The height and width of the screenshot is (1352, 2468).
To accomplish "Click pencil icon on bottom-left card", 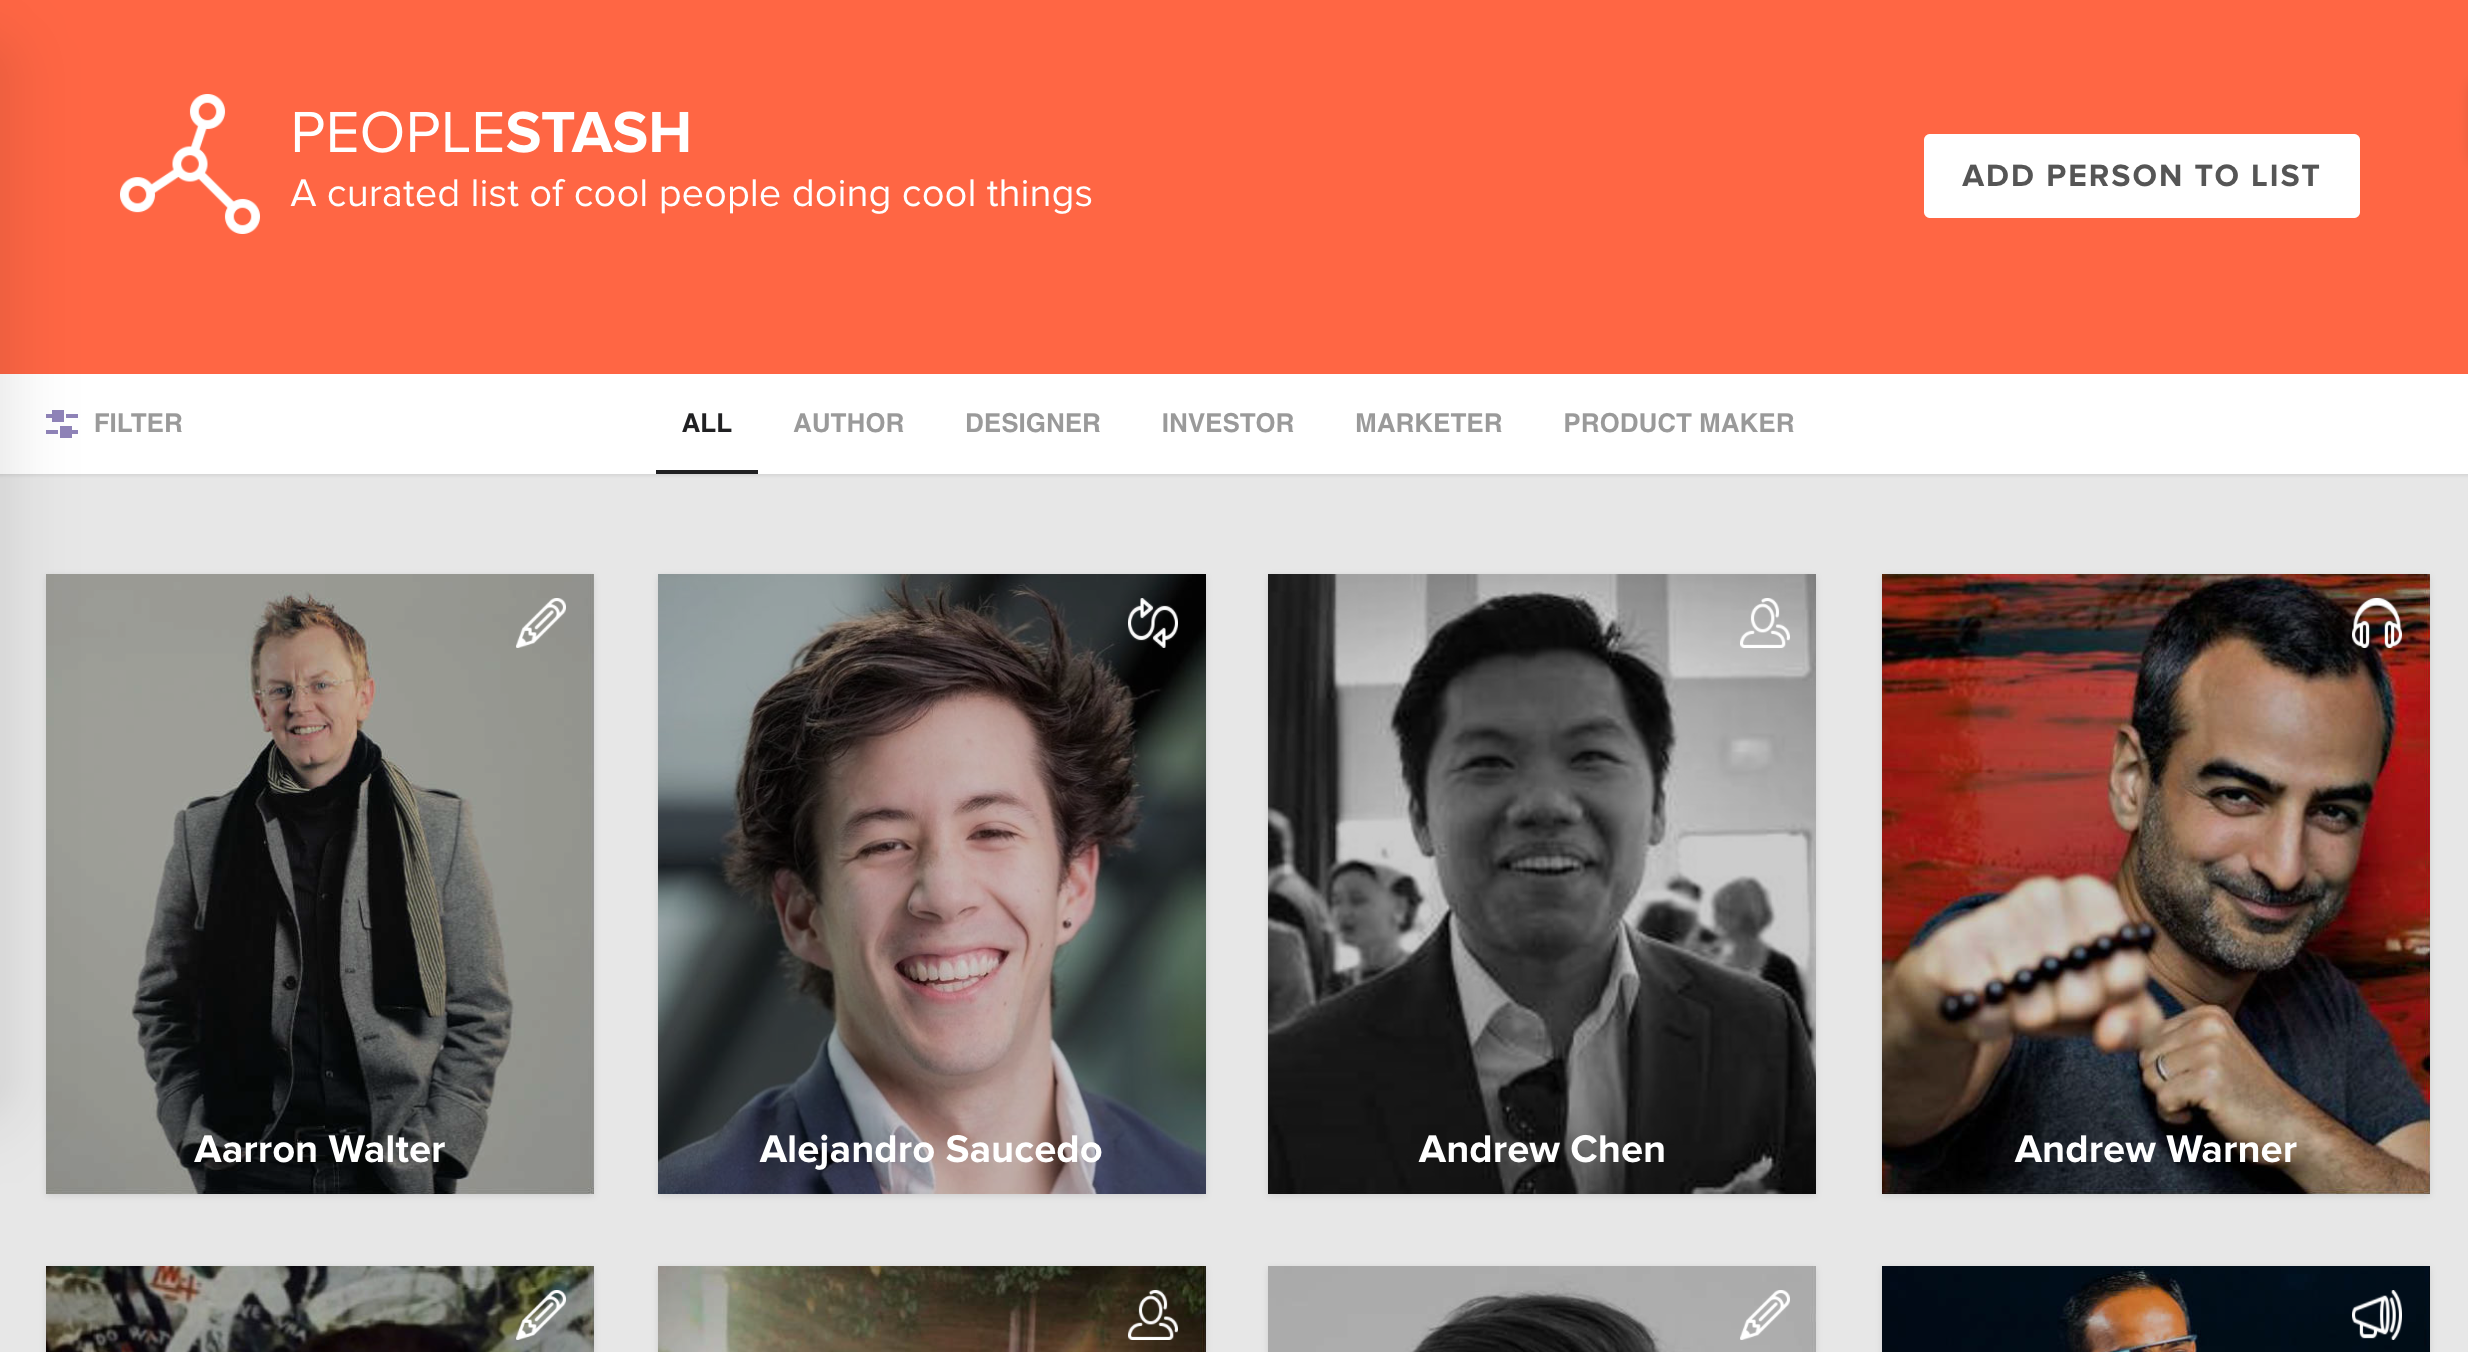I will coord(541,1314).
